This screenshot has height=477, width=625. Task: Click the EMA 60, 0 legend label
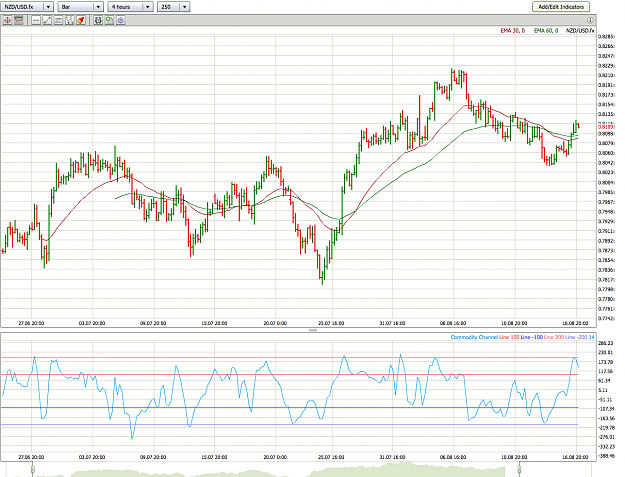tap(546, 31)
